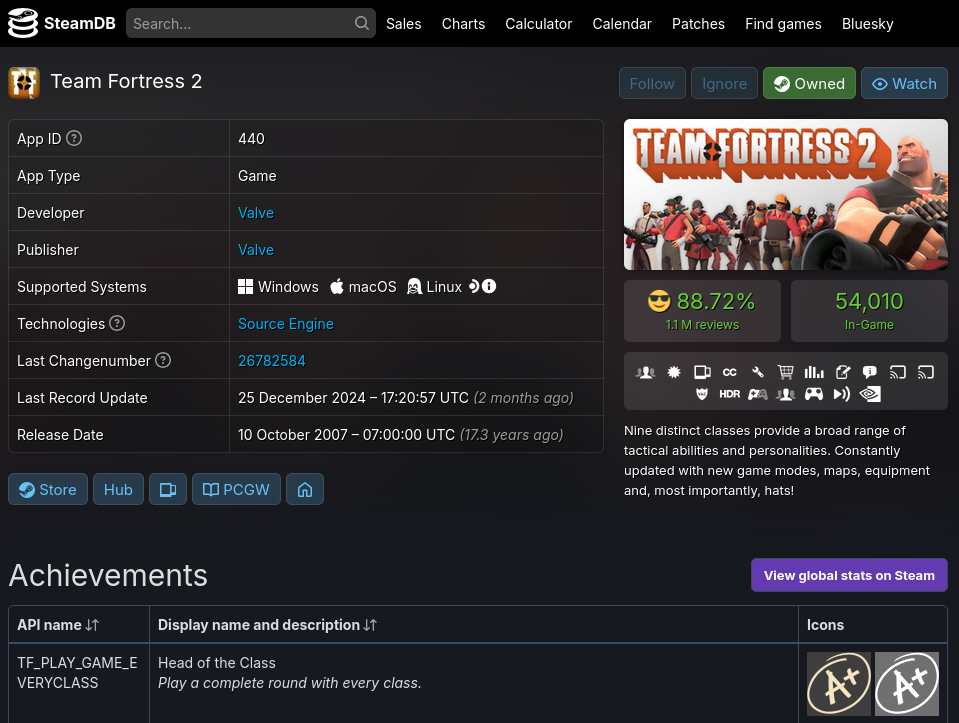
Task: Click the CC captions feature icon
Action: point(730,372)
